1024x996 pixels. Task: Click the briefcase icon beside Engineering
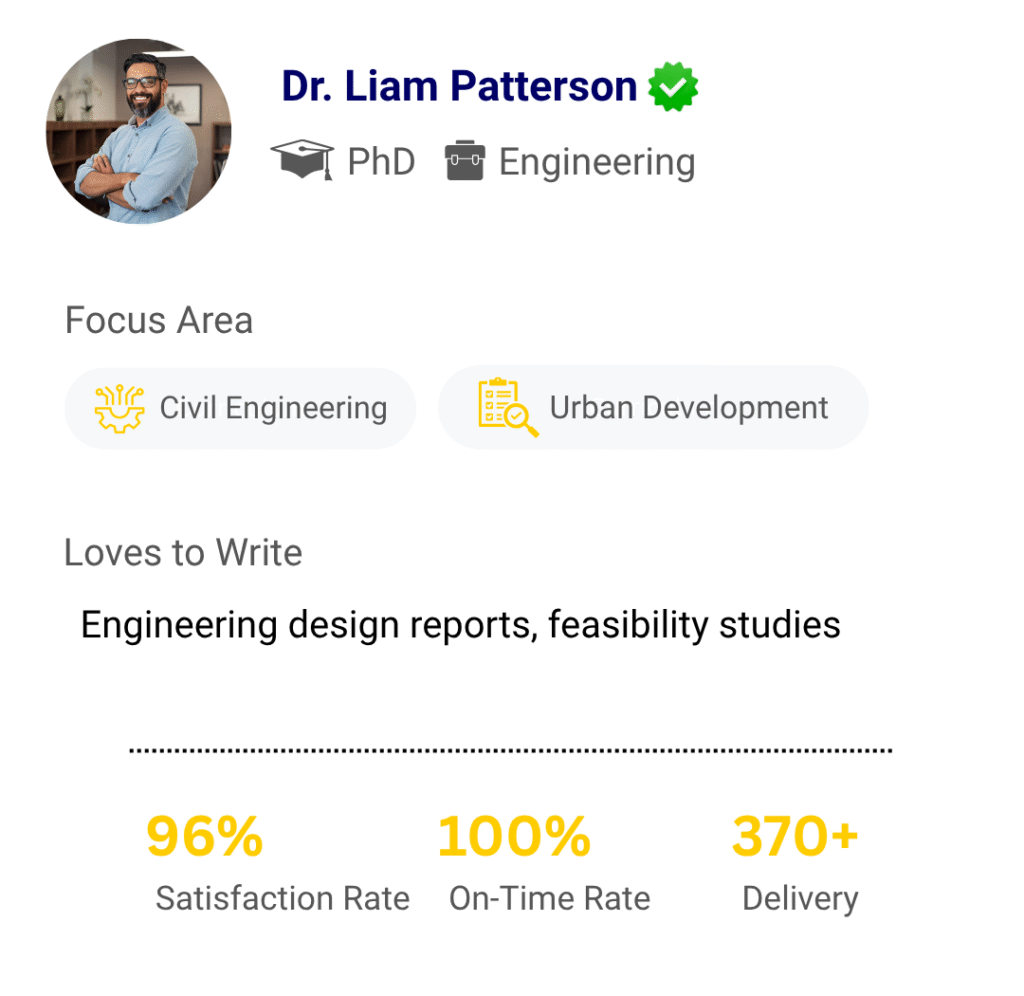465,161
